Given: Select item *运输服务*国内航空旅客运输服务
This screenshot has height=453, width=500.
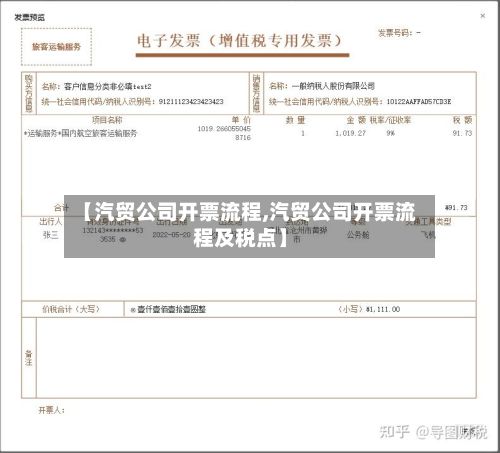Looking at the screenshot, I should [x=80, y=133].
